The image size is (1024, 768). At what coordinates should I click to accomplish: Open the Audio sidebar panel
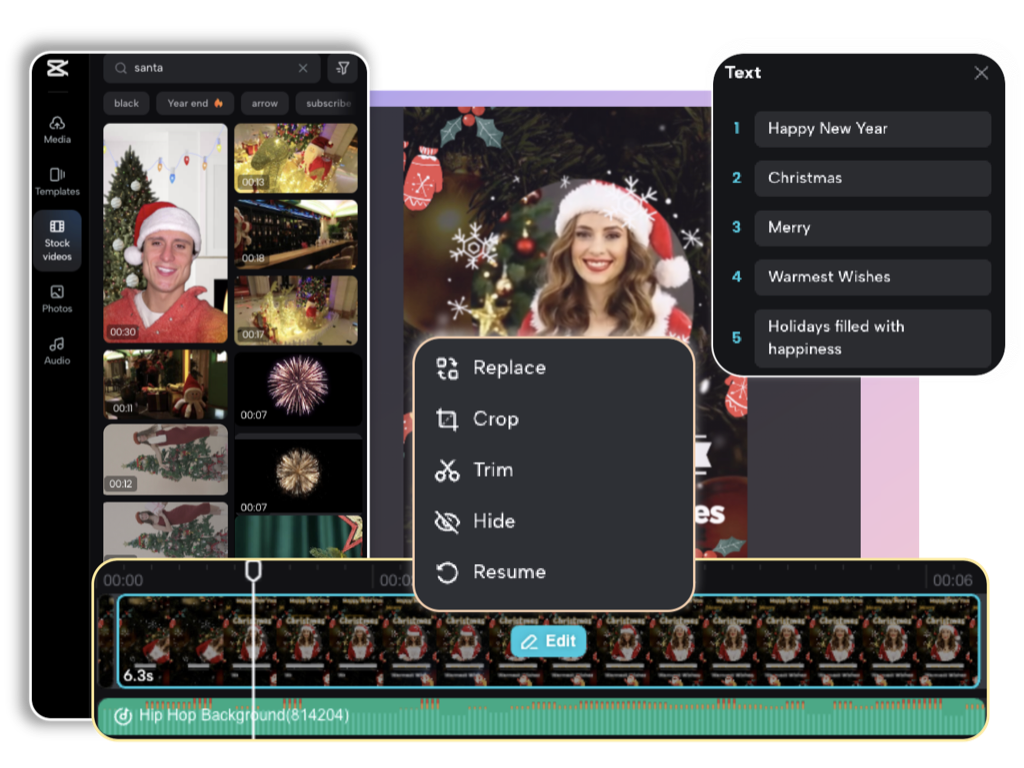pos(57,351)
